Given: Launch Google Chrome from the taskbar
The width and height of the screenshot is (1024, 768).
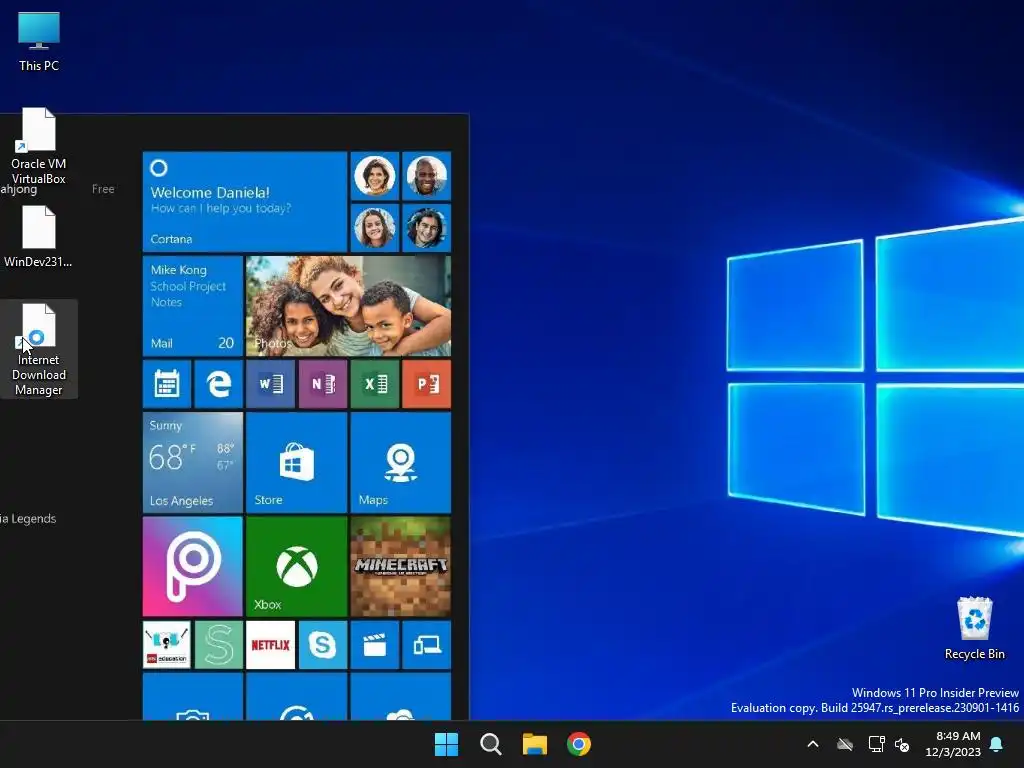Looking at the screenshot, I should coord(579,744).
